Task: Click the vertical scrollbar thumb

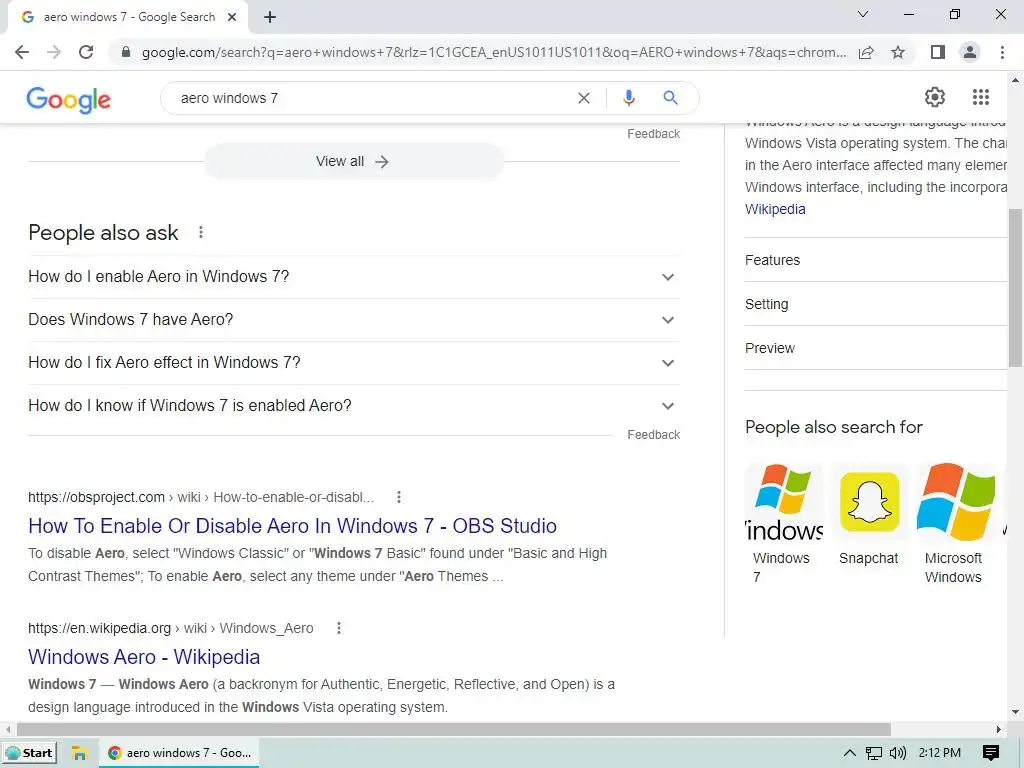Action: [x=1016, y=287]
